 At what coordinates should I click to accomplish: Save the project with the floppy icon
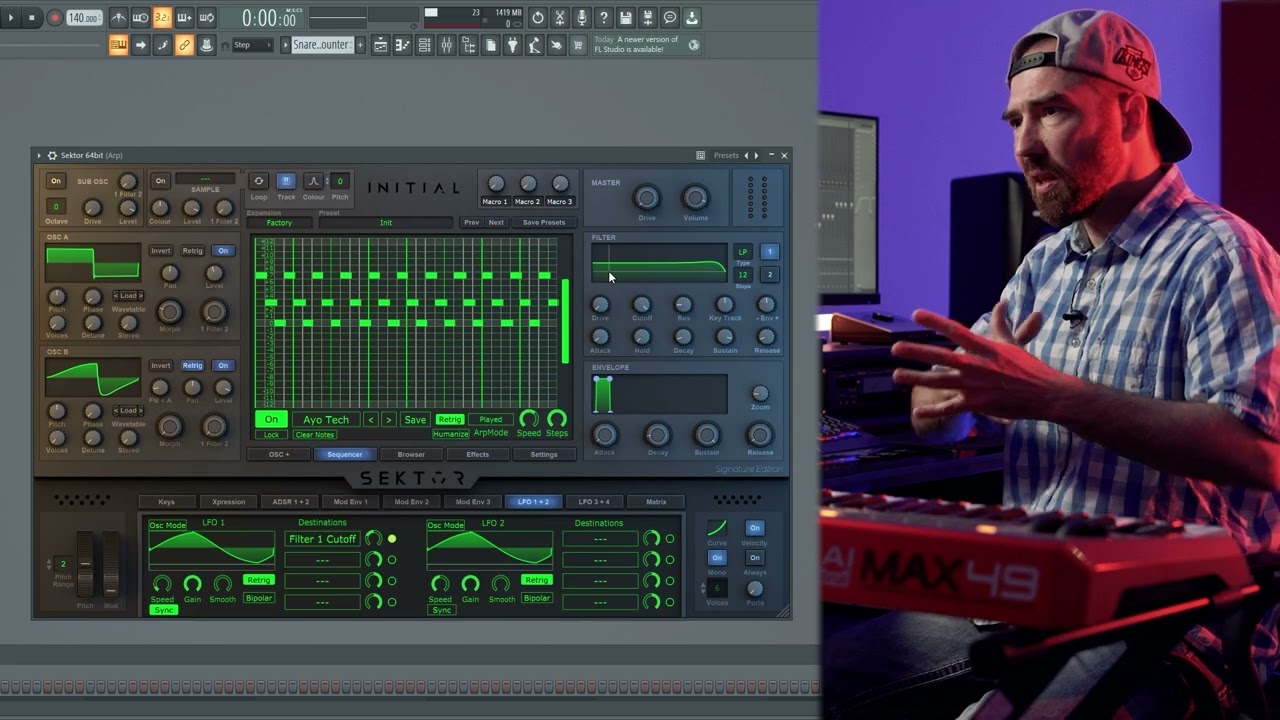click(x=626, y=18)
